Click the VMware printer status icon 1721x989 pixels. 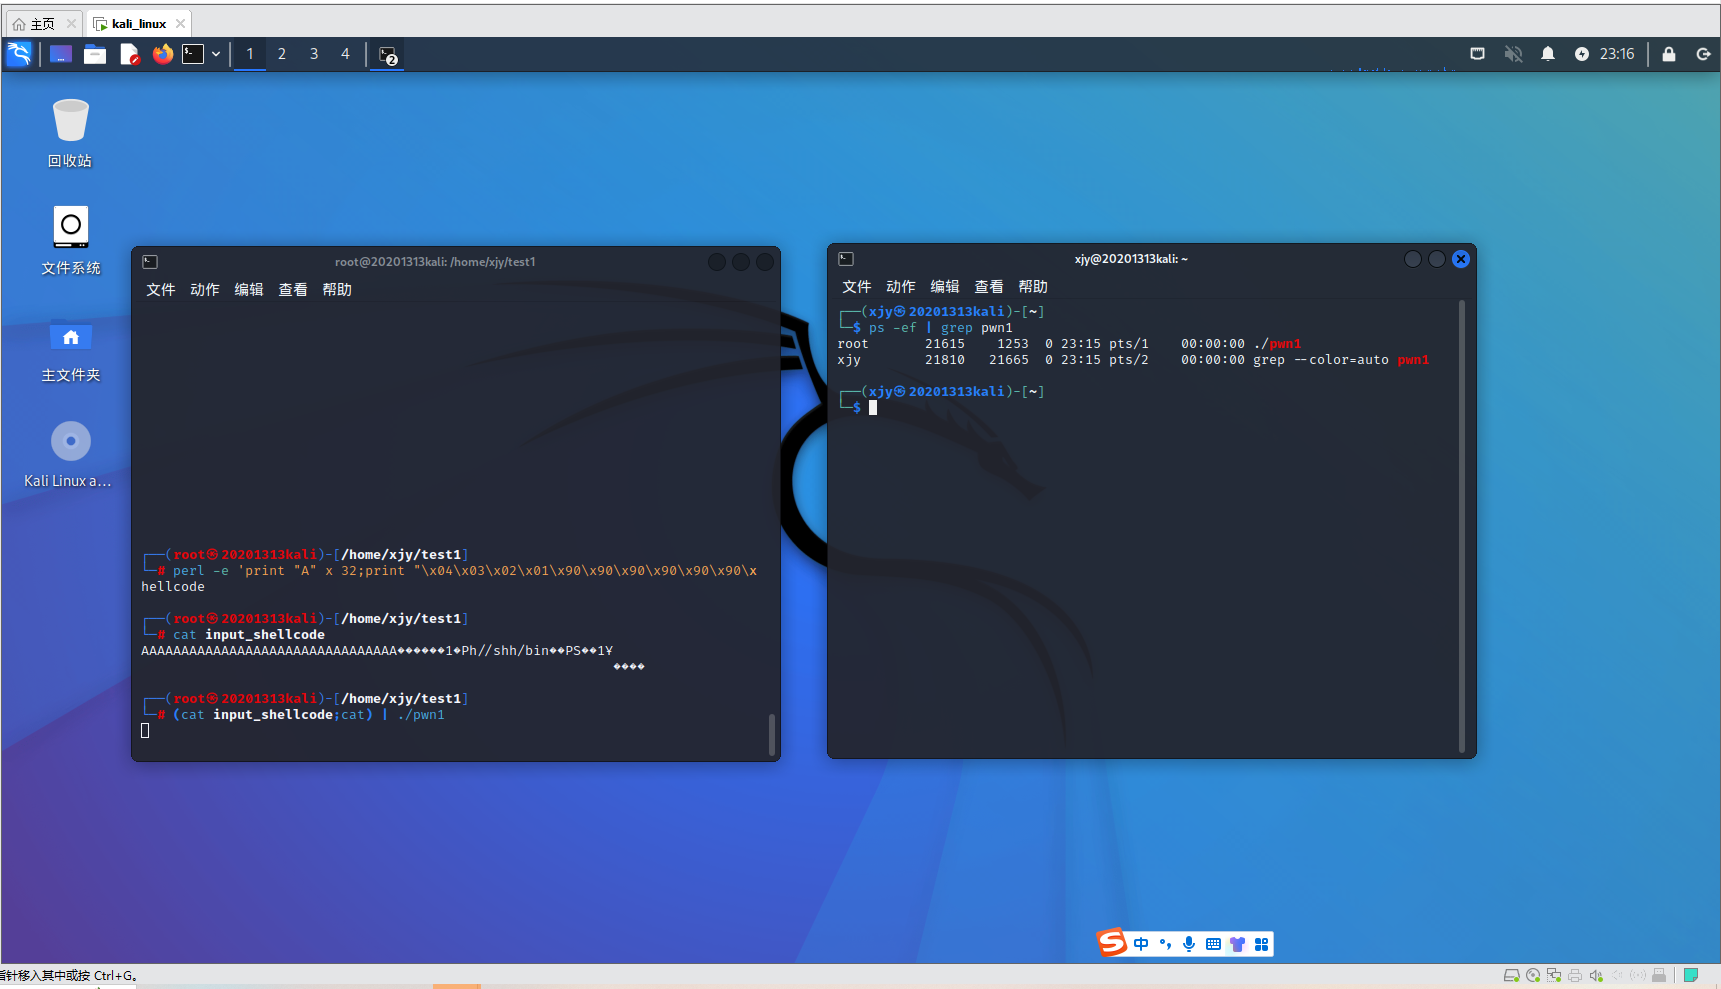click(1575, 975)
